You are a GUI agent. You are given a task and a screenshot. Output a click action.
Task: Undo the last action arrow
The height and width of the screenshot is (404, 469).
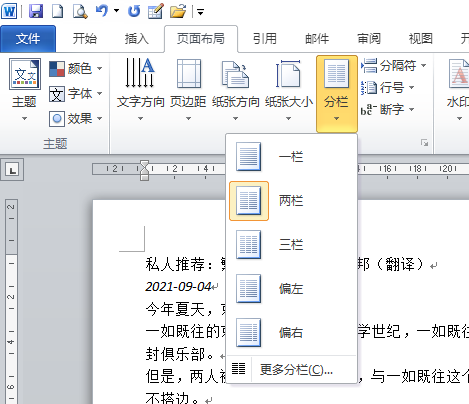[x=102, y=11]
